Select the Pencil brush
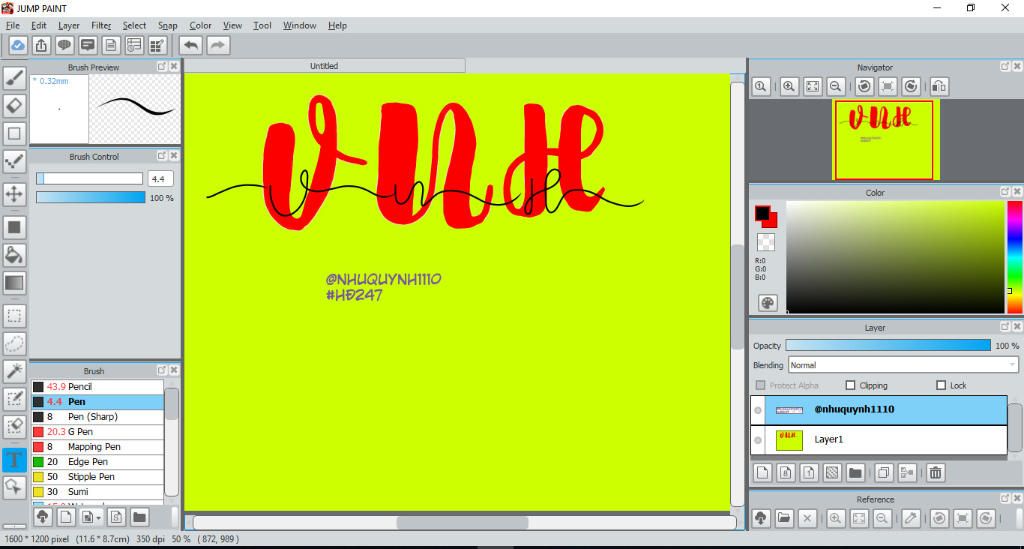Image resolution: width=1024 pixels, height=549 pixels. click(x=97, y=386)
